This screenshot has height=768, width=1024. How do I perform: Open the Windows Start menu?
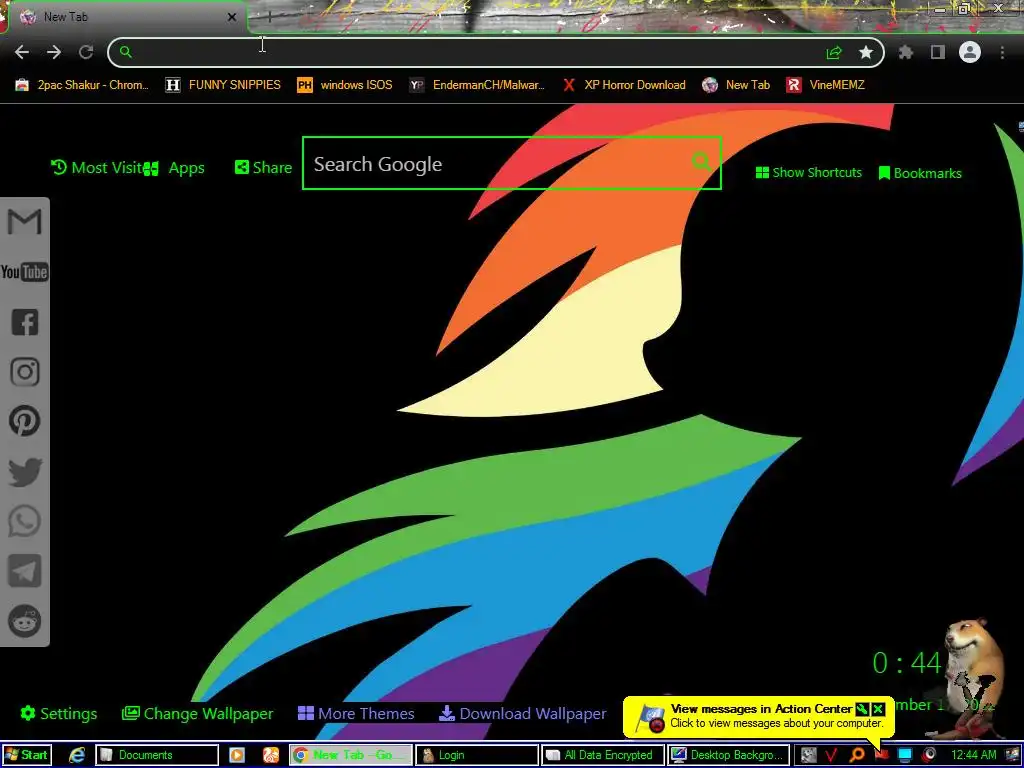pyautogui.click(x=26, y=755)
